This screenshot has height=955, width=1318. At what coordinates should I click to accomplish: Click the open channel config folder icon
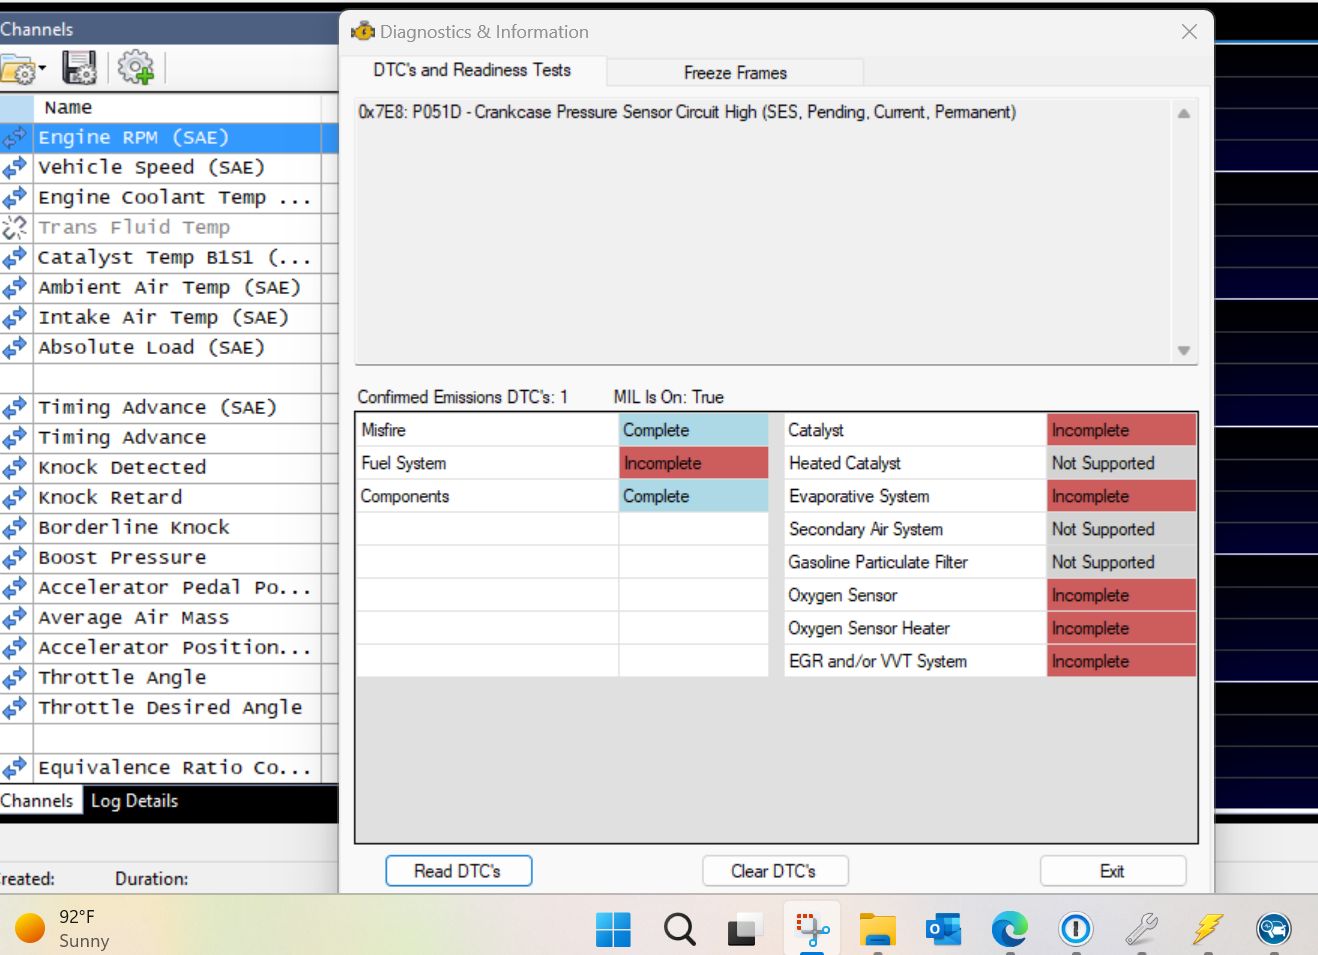point(17,70)
